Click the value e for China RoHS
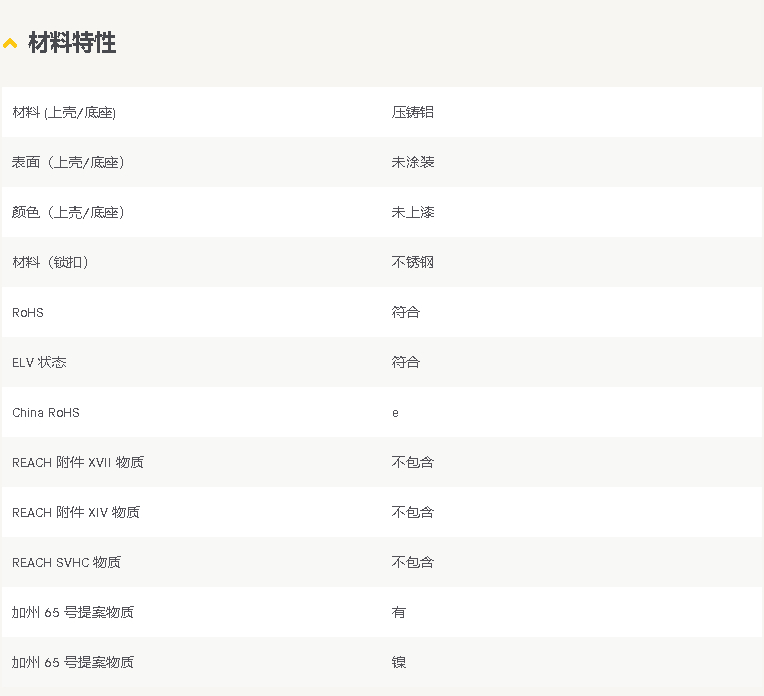Viewport: 764px width, 696px height. (395, 413)
